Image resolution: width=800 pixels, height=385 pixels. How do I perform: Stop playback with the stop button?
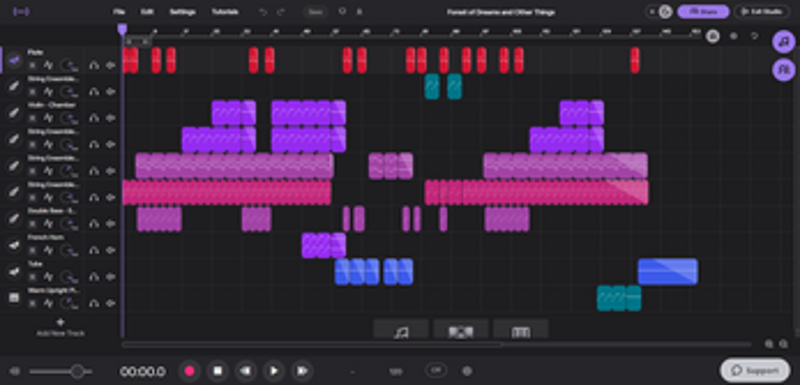217,371
